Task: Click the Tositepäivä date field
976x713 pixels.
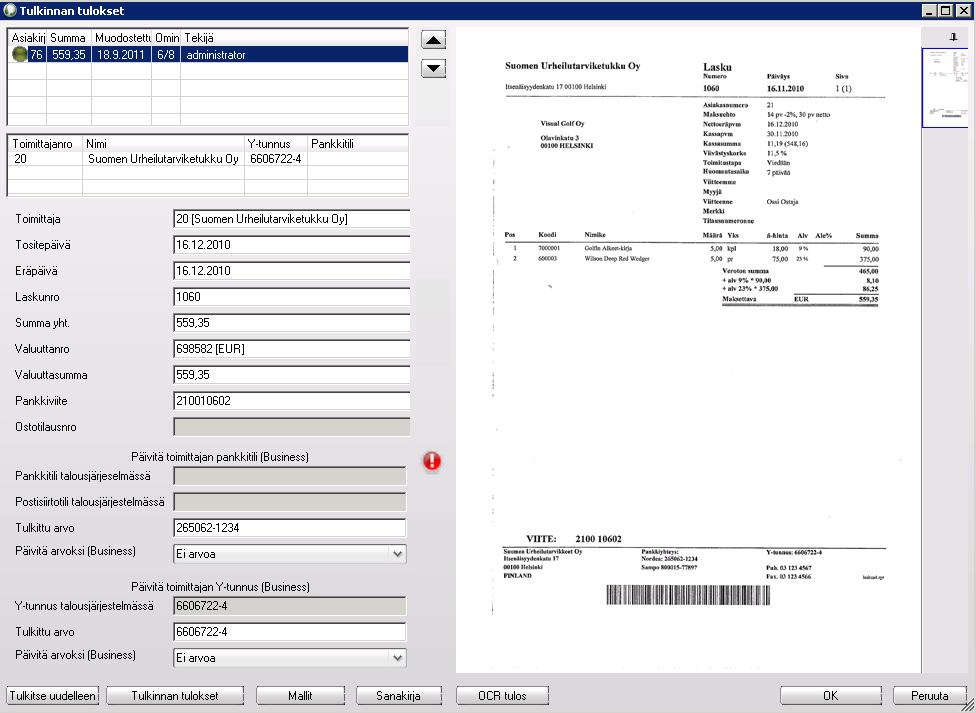Action: [x=291, y=245]
